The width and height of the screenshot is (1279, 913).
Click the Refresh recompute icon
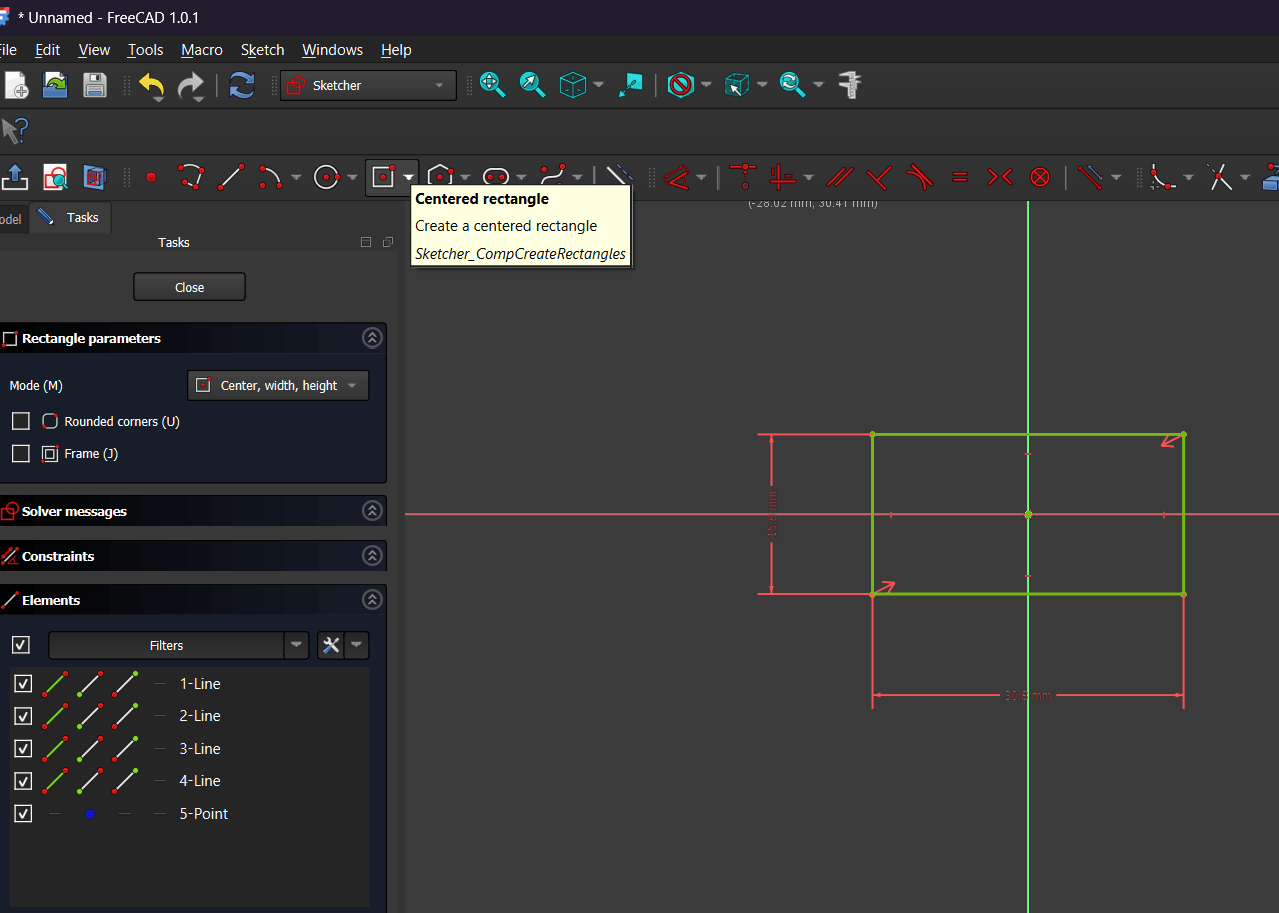tap(242, 85)
